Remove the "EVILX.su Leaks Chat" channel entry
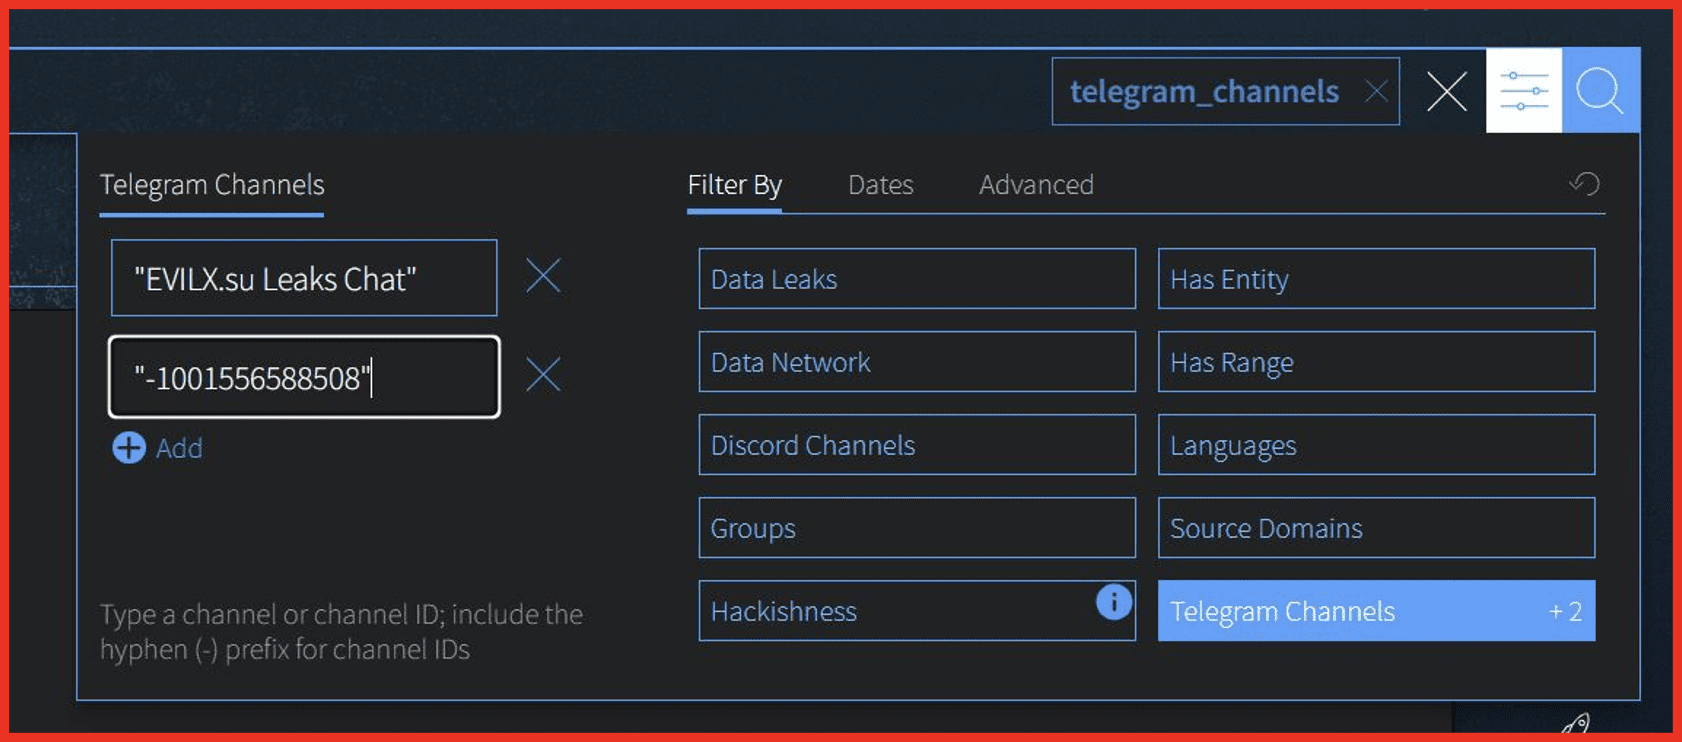The height and width of the screenshot is (742, 1682). click(x=543, y=276)
